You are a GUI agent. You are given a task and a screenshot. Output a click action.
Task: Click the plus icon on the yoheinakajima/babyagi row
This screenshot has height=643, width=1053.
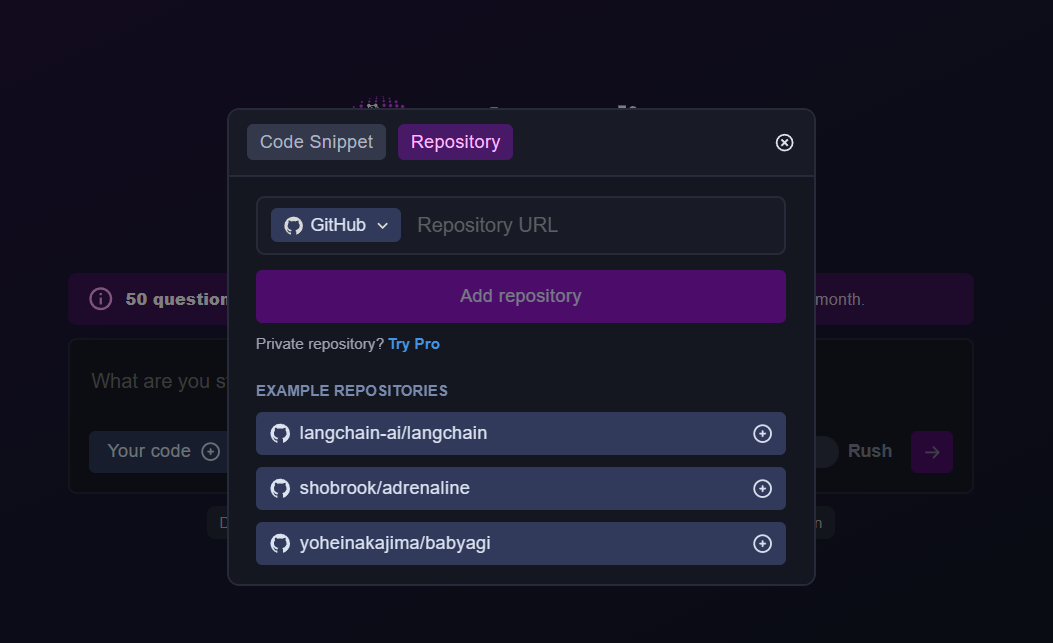point(762,544)
